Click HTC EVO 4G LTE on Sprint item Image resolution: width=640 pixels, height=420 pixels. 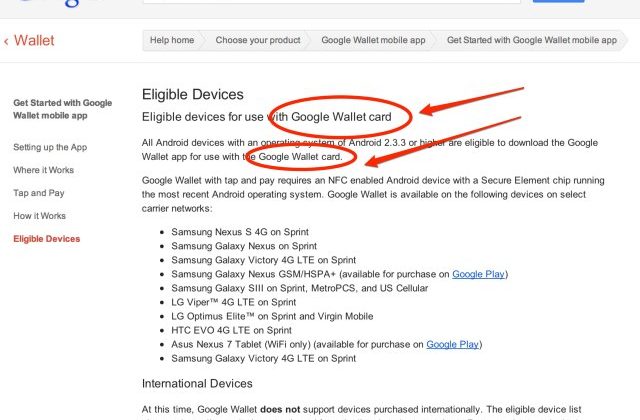(x=231, y=330)
